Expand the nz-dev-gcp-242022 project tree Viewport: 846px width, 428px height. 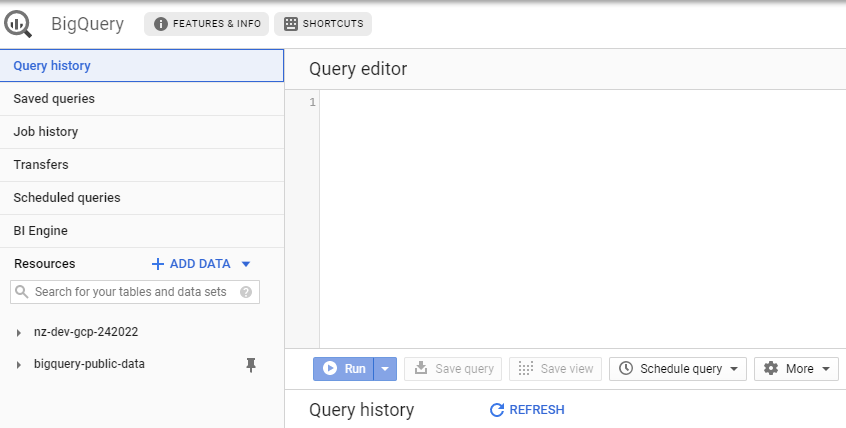coord(19,332)
